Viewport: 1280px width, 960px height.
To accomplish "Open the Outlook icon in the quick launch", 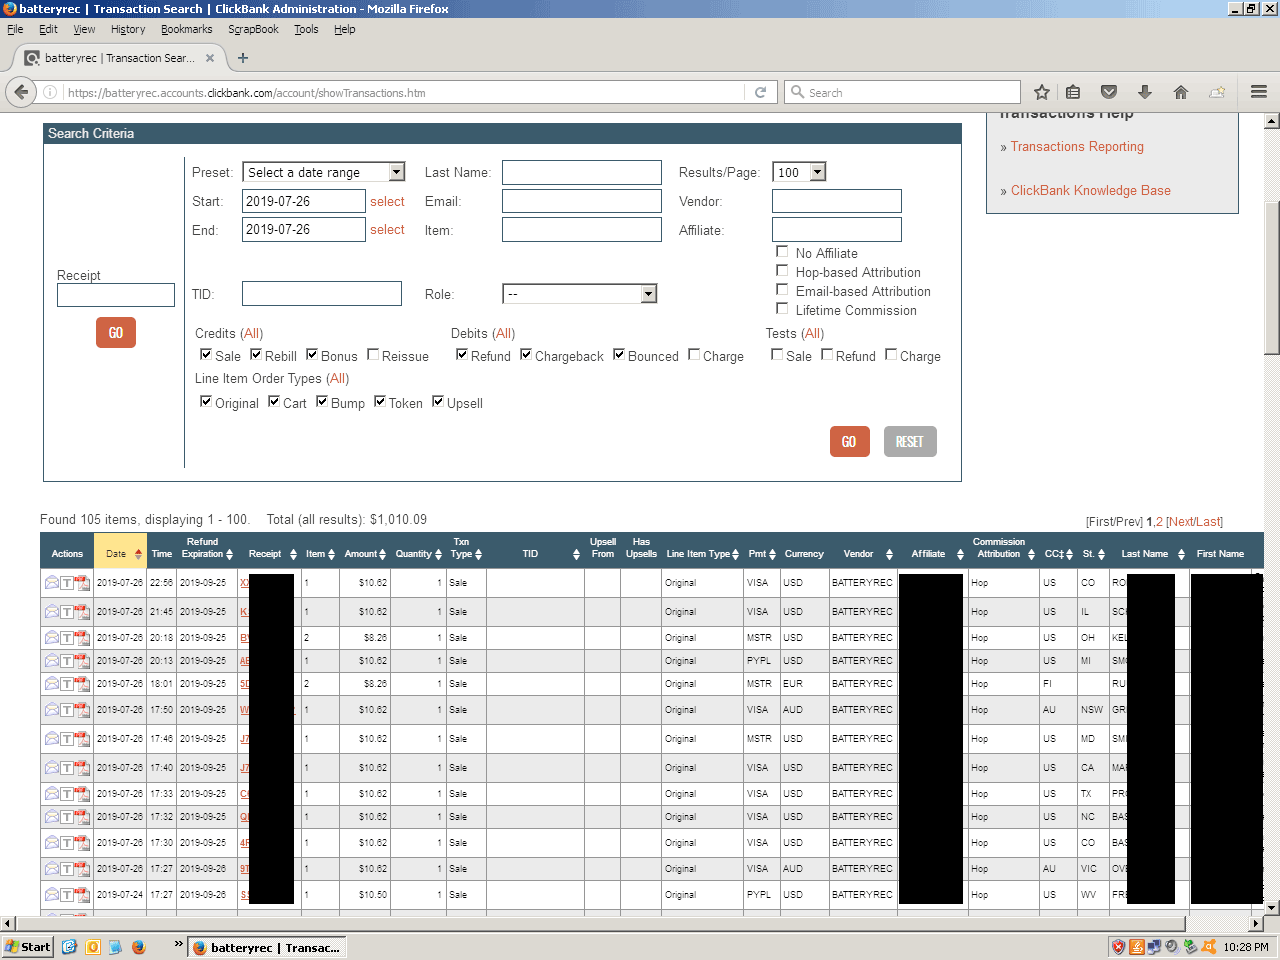I will click(x=93, y=947).
